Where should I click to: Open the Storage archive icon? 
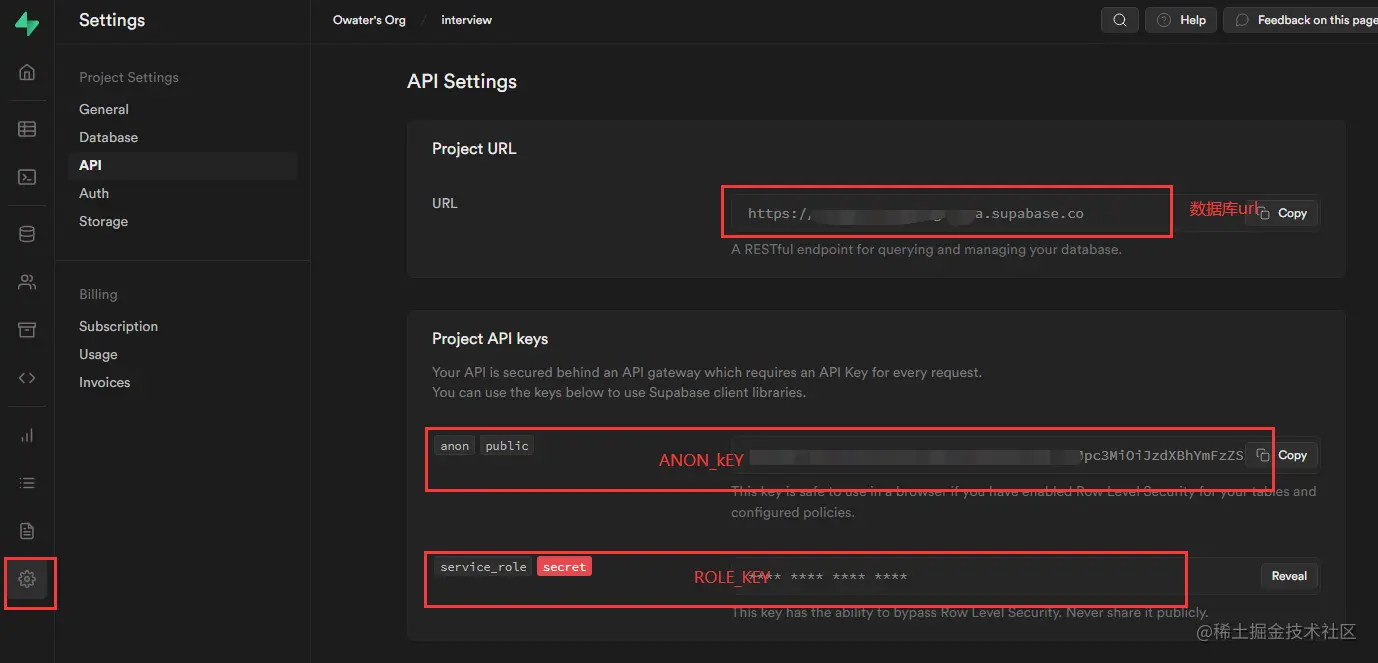27,330
